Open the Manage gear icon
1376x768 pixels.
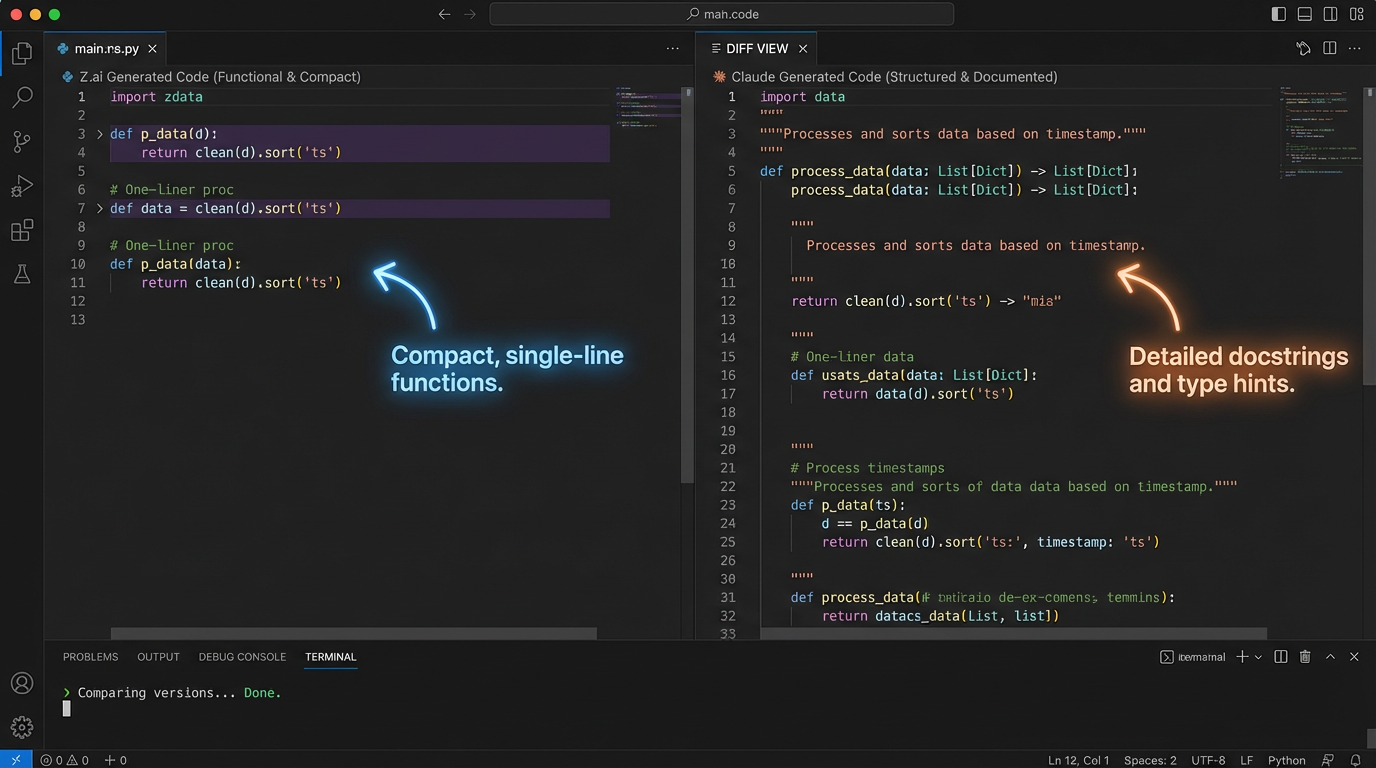coord(22,727)
